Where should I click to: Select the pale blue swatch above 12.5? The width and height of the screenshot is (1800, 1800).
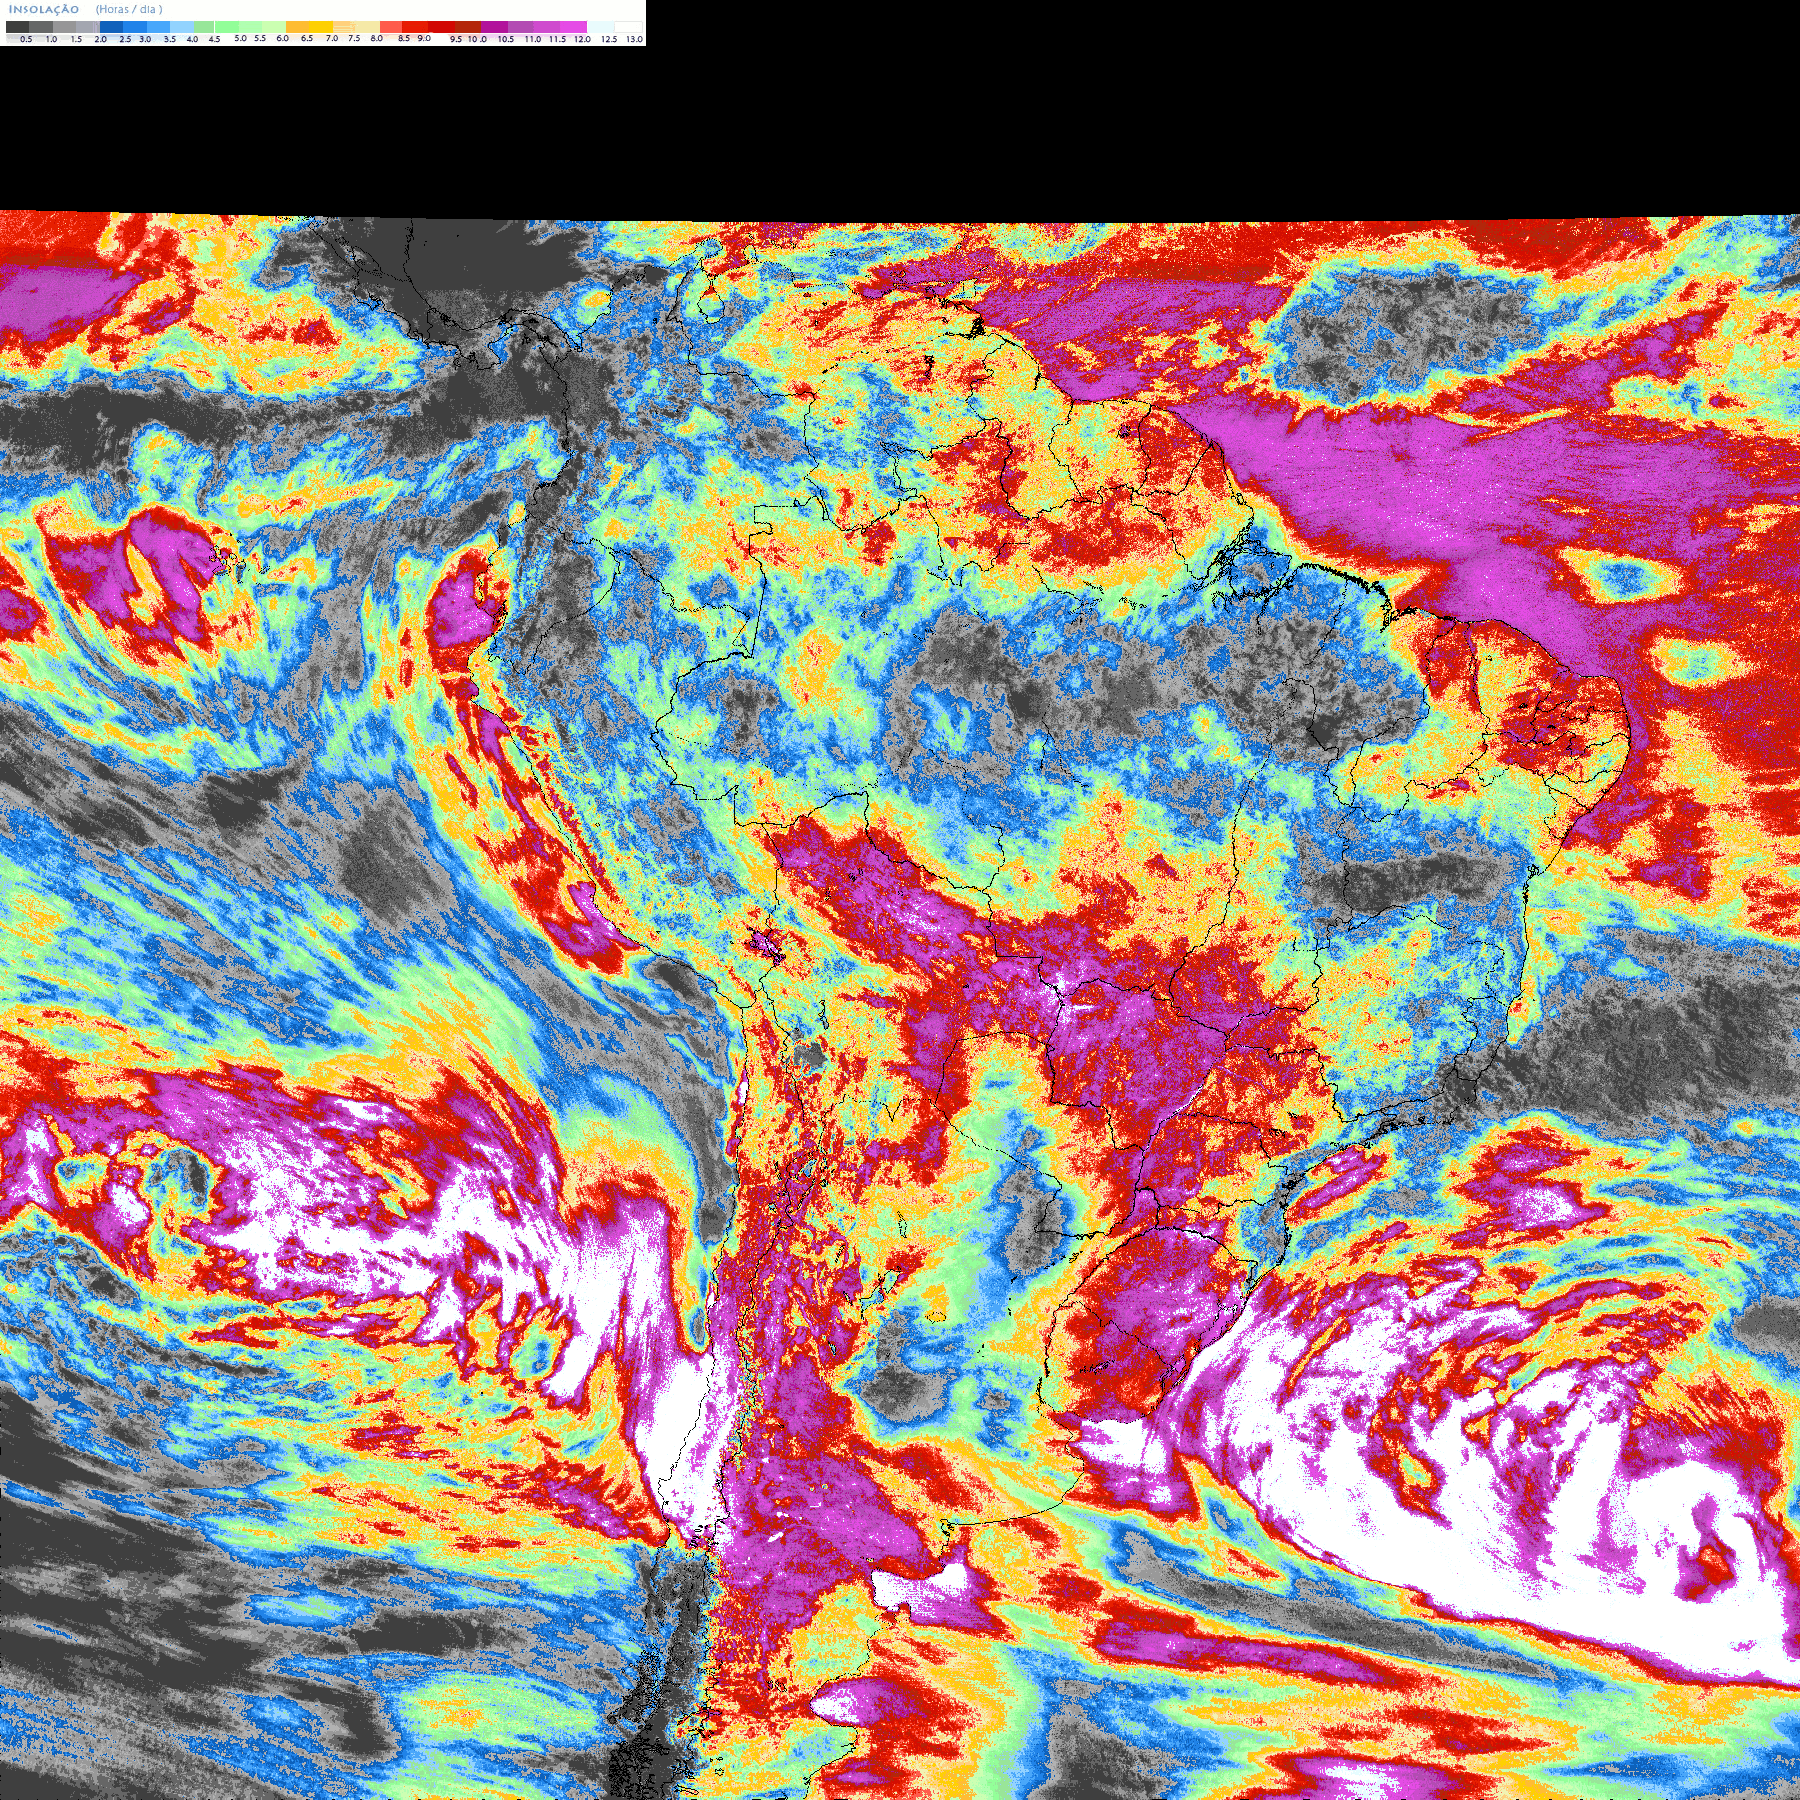click(x=600, y=27)
